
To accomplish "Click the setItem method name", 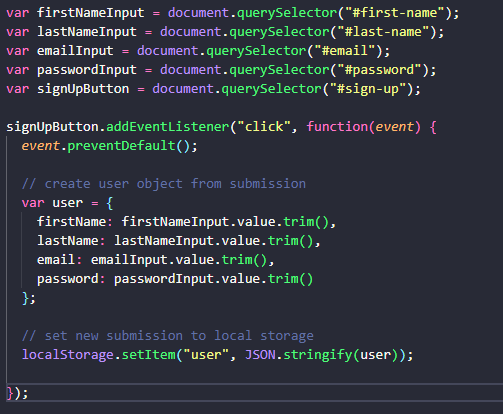I will coord(149,355).
